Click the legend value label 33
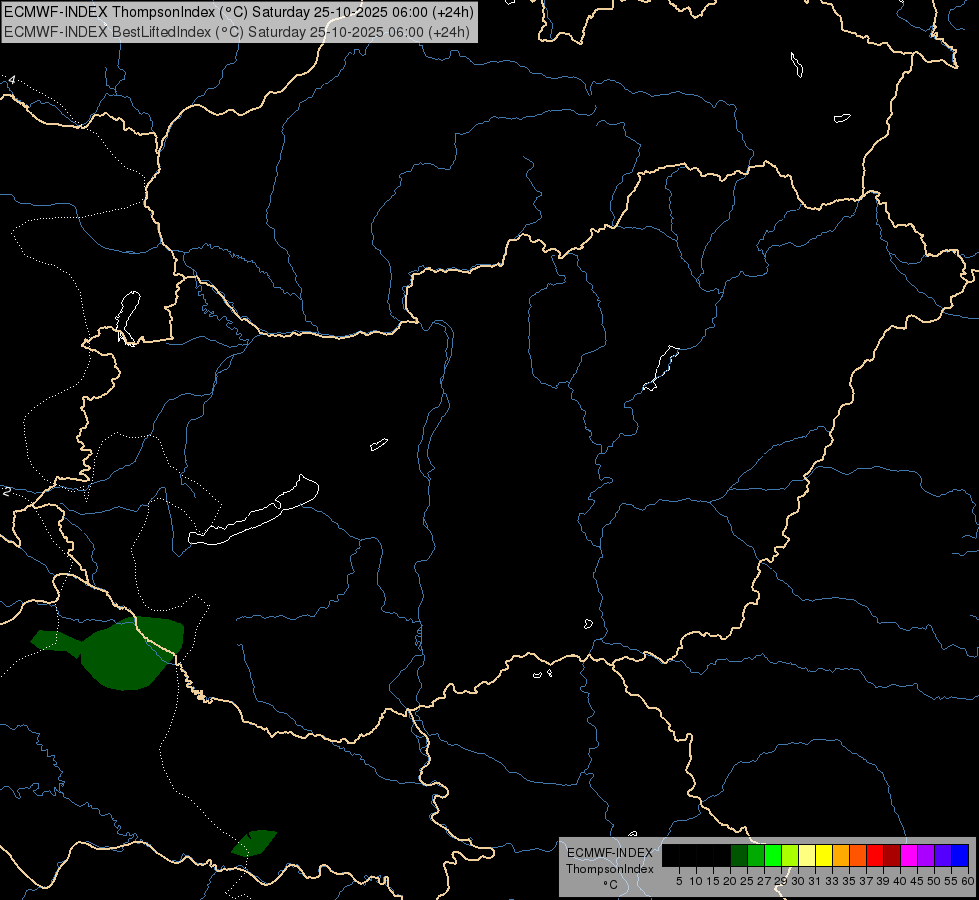Screen dimensions: 979x900 (x=832, y=881)
